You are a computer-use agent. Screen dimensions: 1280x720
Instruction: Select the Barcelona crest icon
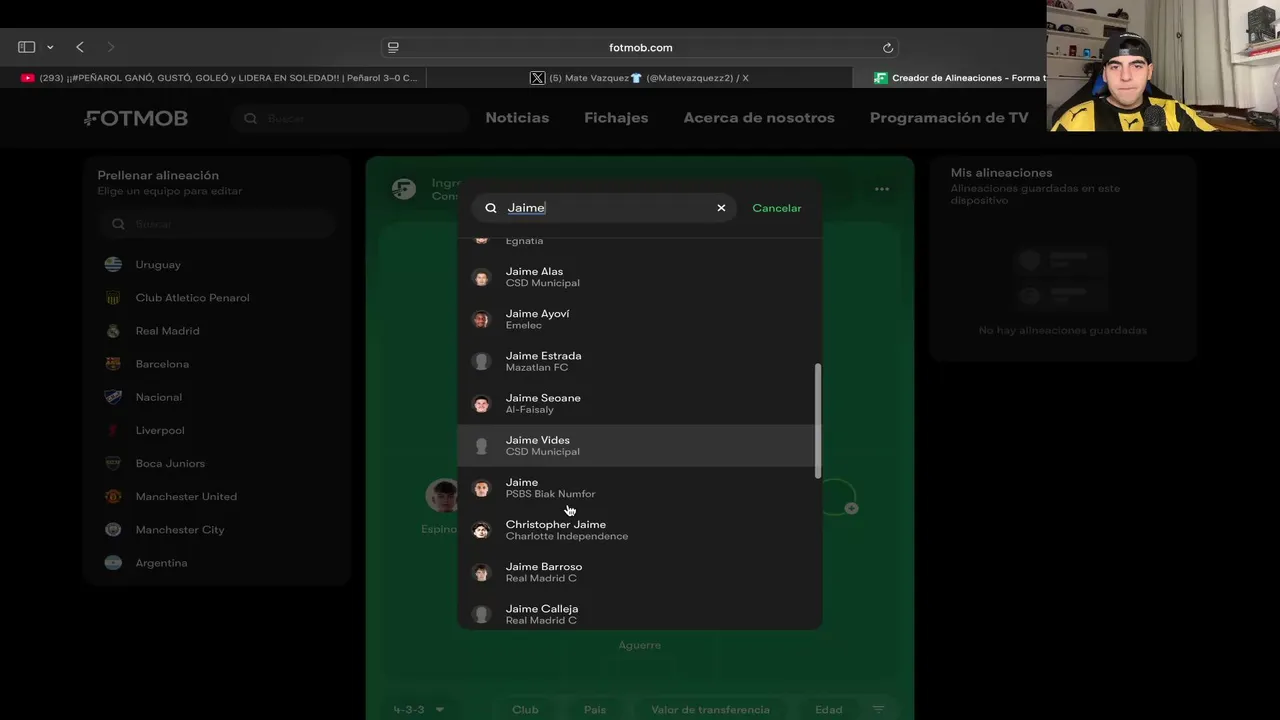[x=114, y=364]
